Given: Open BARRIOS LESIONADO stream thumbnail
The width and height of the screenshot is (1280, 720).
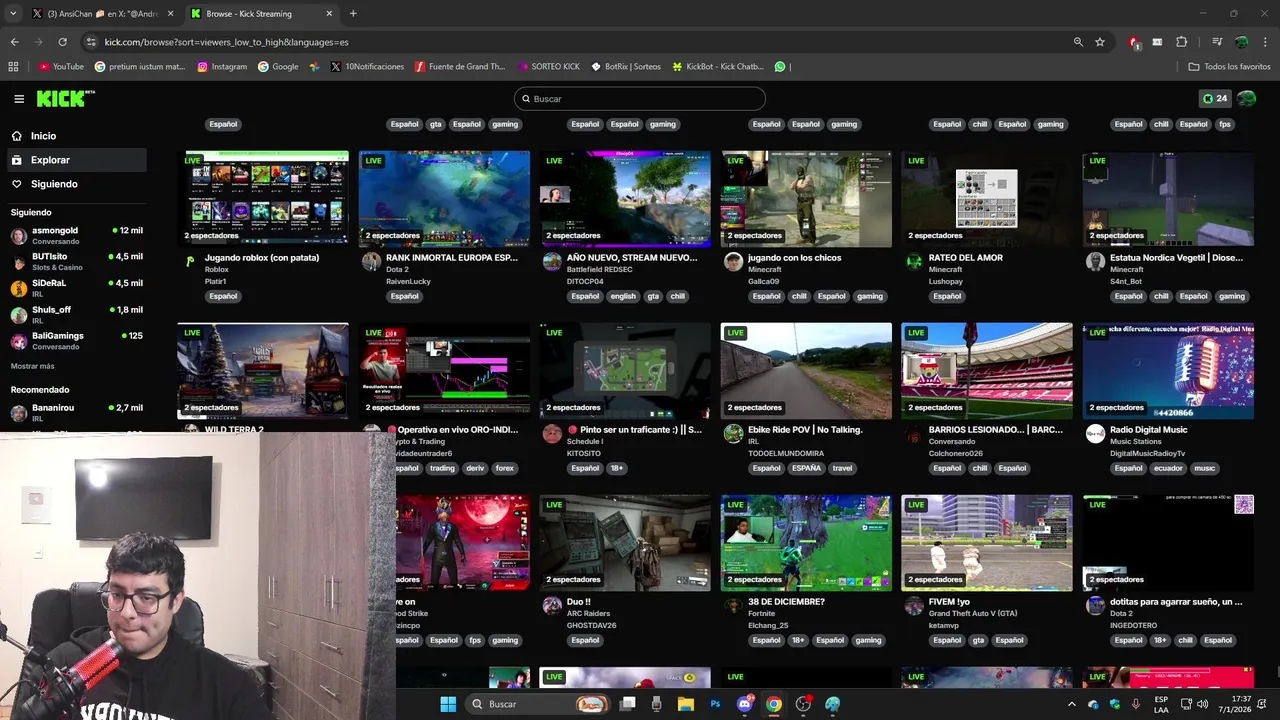Looking at the screenshot, I should [x=987, y=370].
